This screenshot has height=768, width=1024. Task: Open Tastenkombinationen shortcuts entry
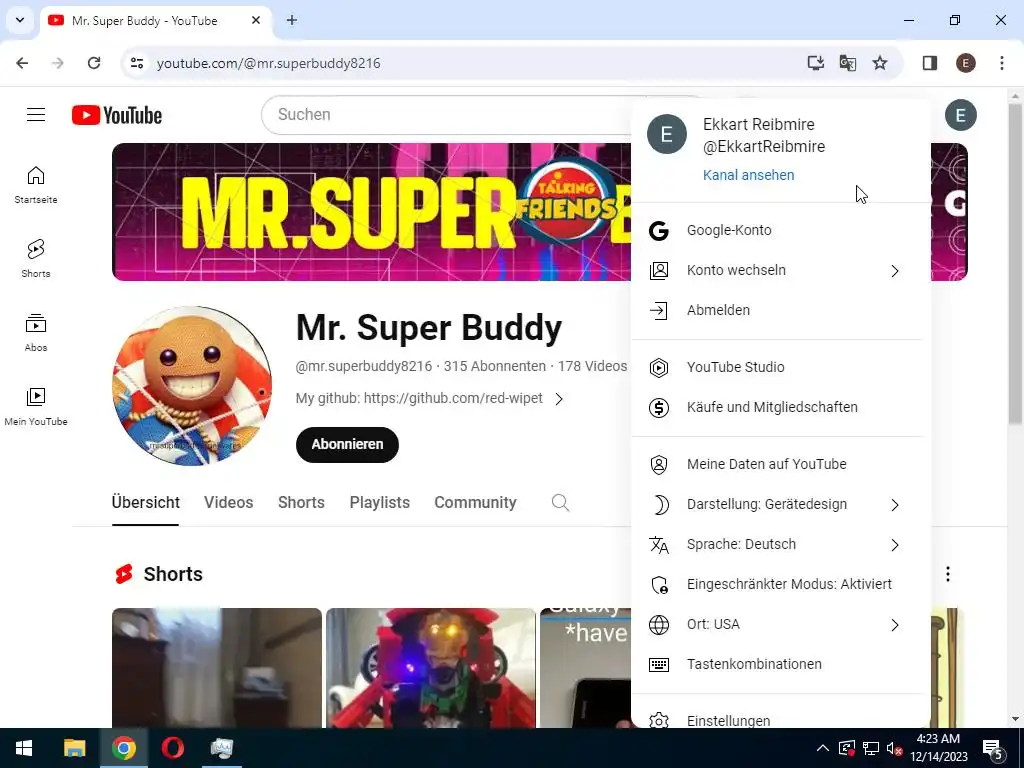(x=780, y=664)
